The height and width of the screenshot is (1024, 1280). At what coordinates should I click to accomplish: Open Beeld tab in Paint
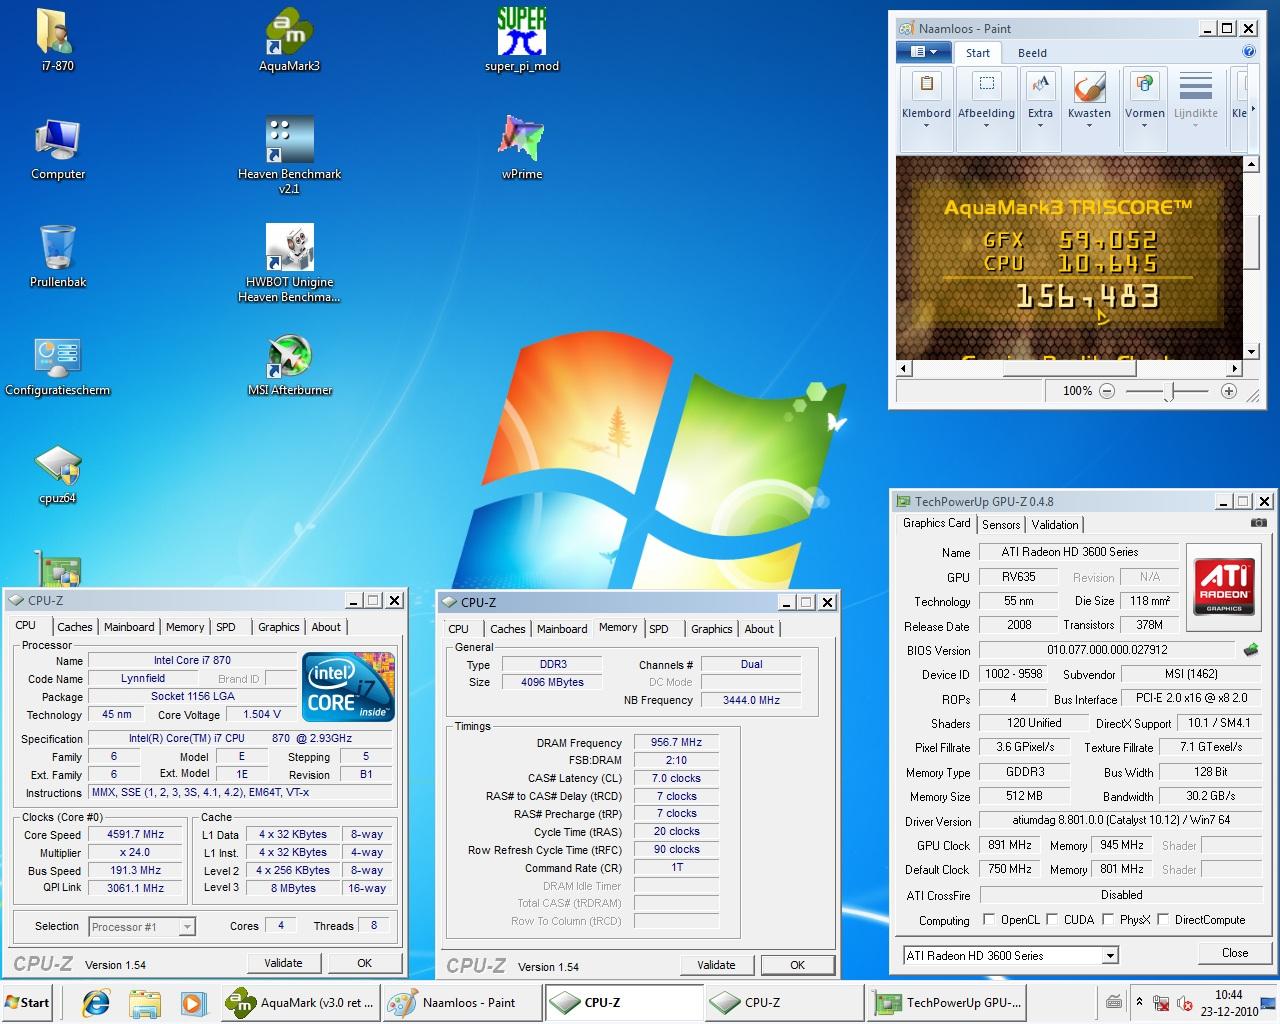pyautogui.click(x=1032, y=53)
